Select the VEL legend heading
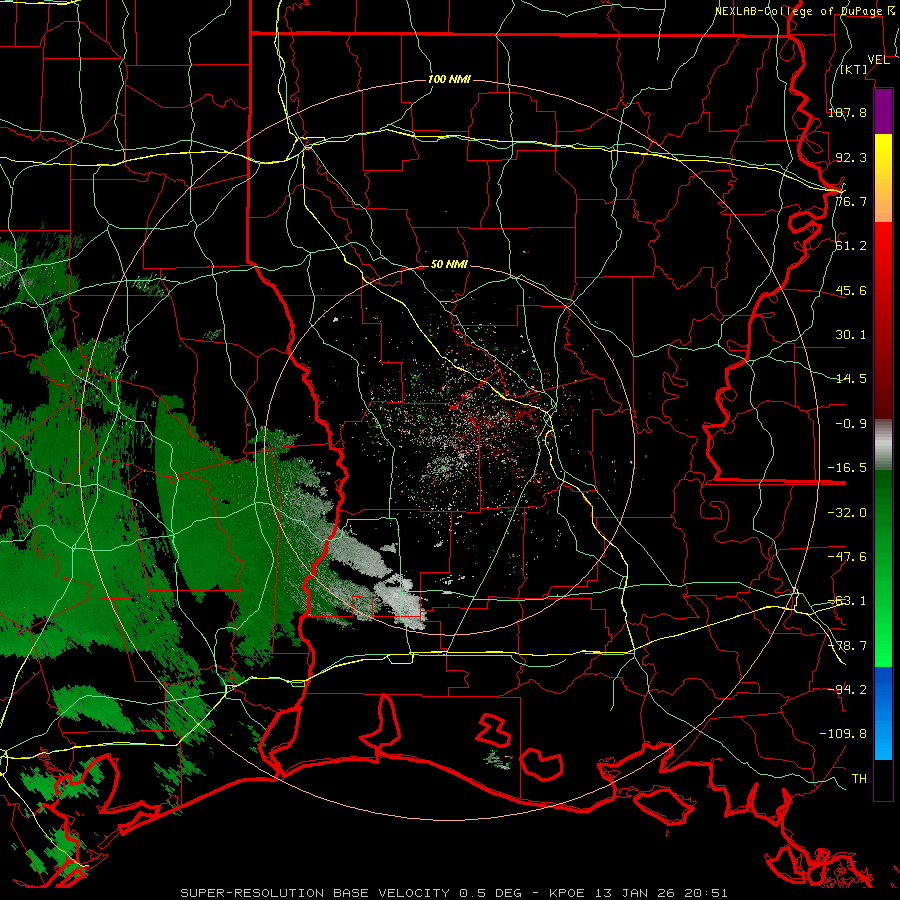 pos(878,60)
